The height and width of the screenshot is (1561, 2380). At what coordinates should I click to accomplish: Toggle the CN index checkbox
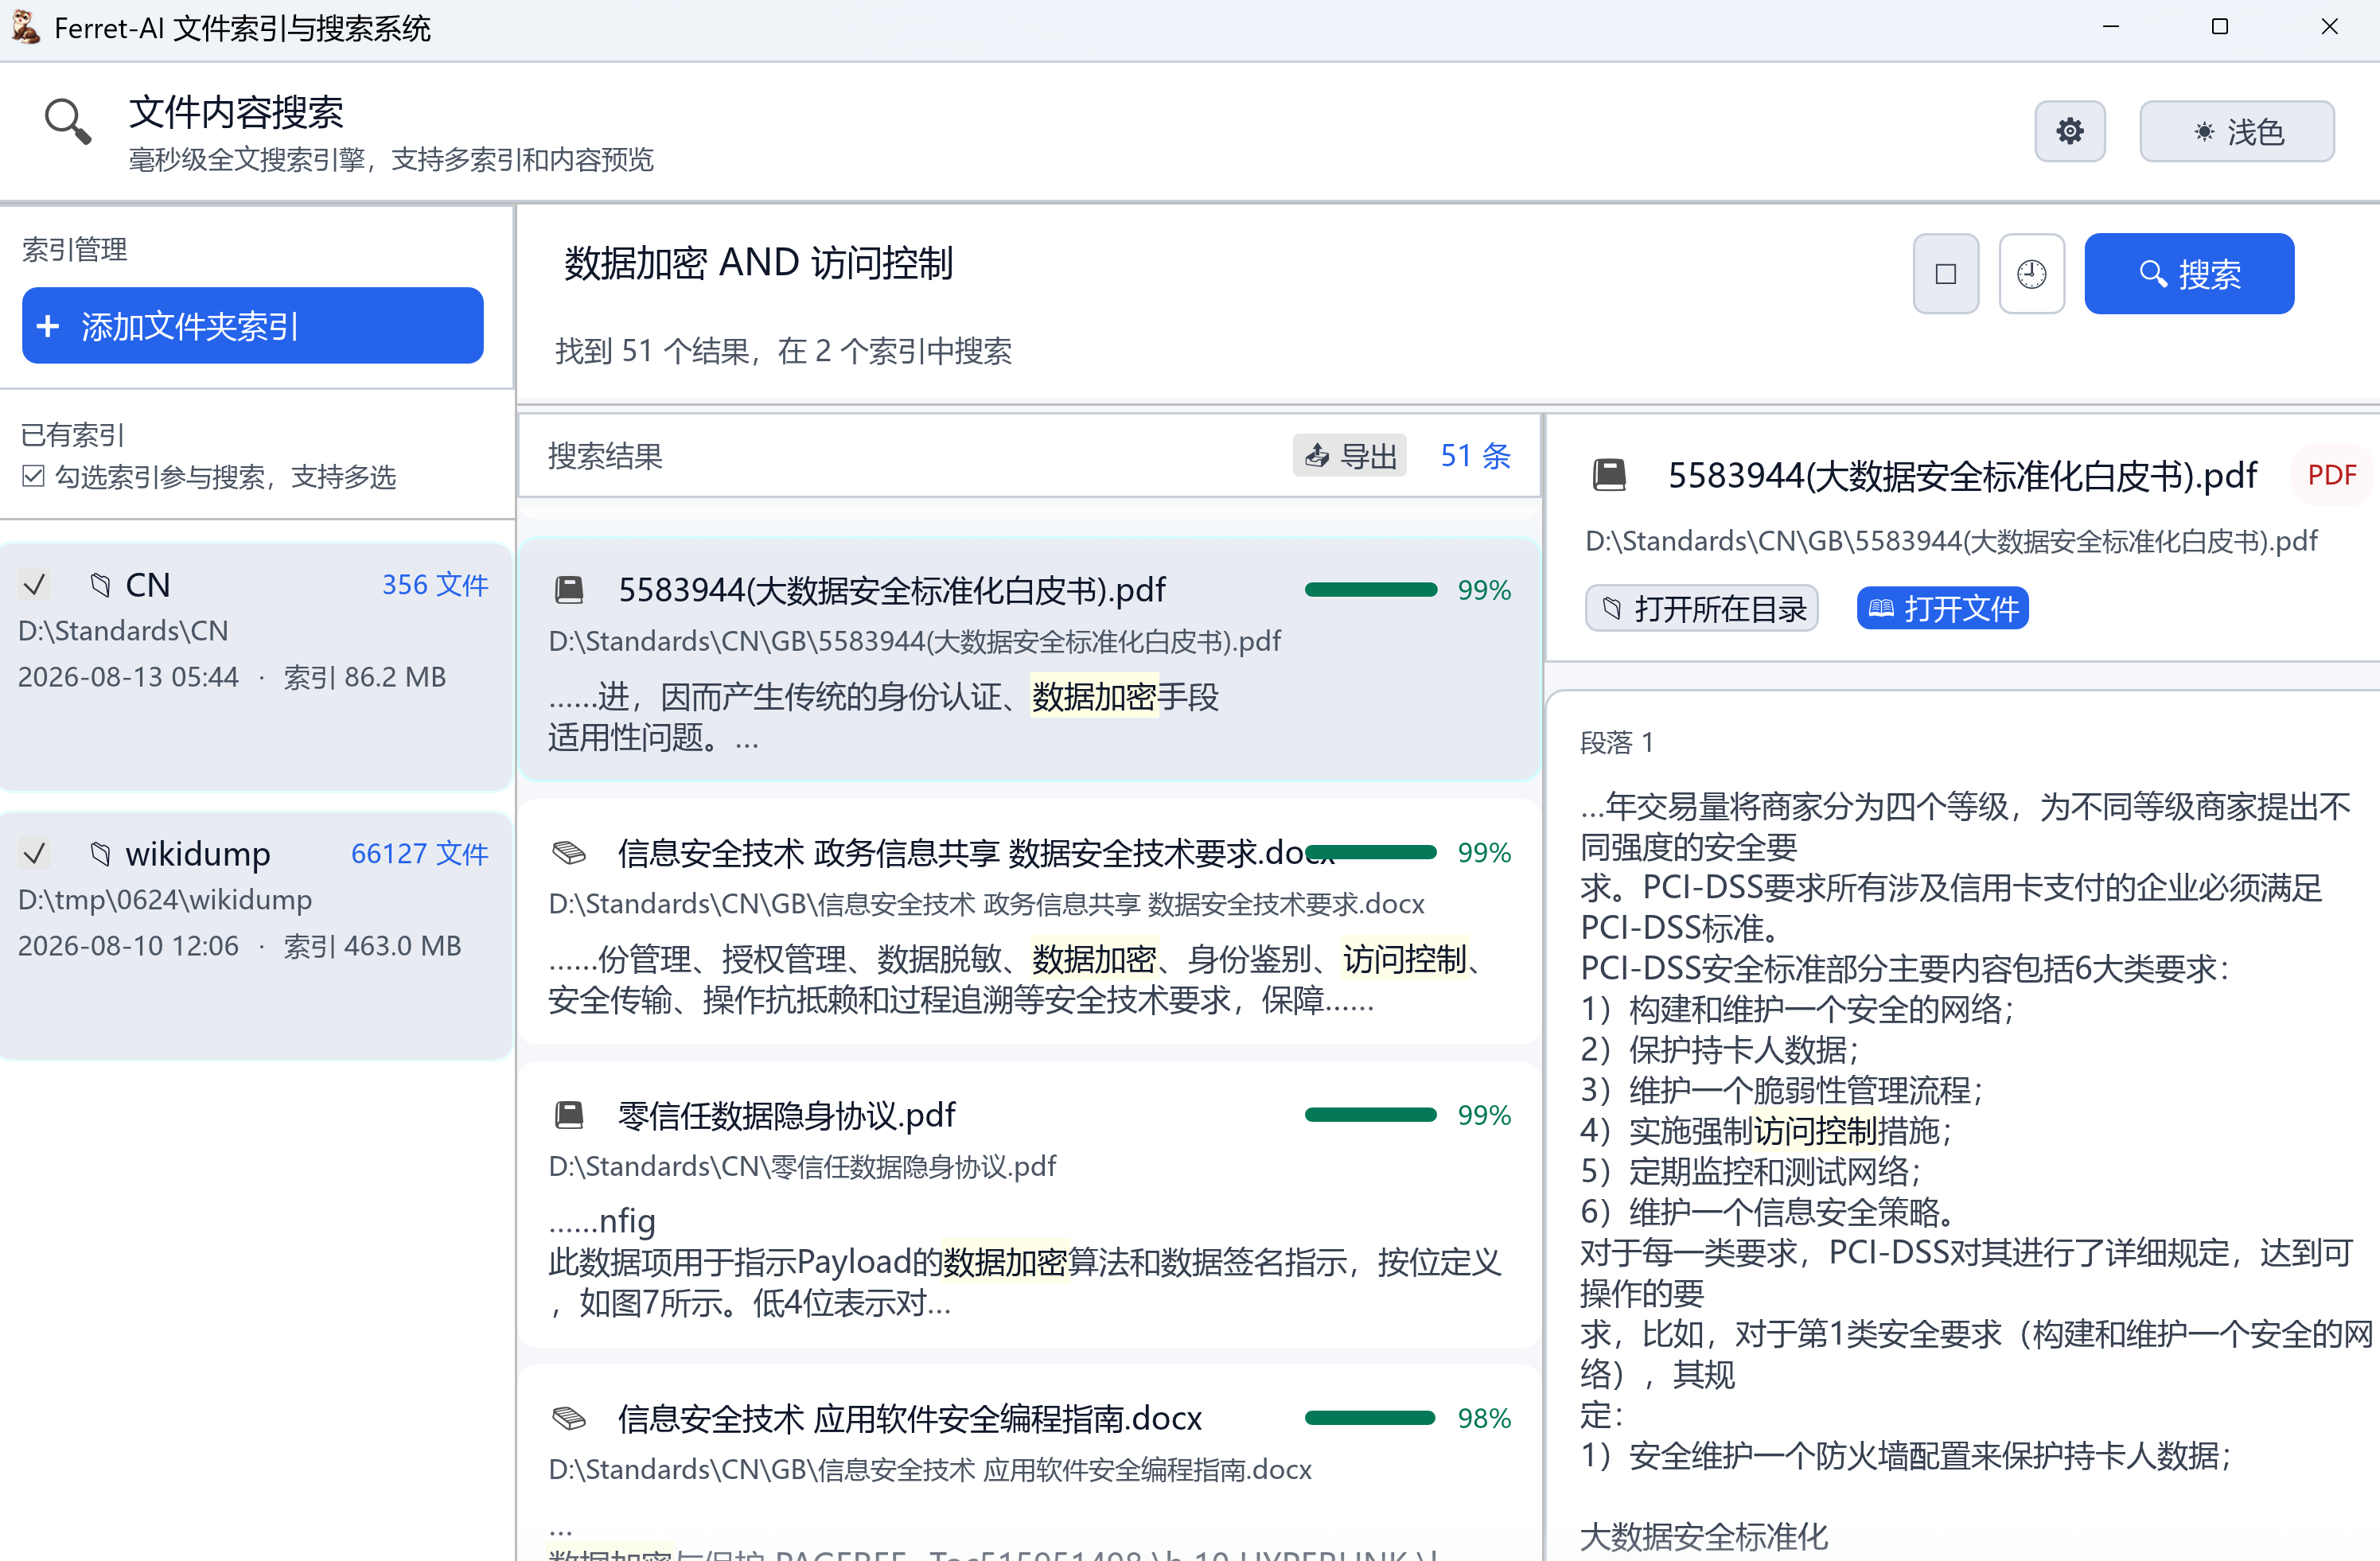click(35, 584)
